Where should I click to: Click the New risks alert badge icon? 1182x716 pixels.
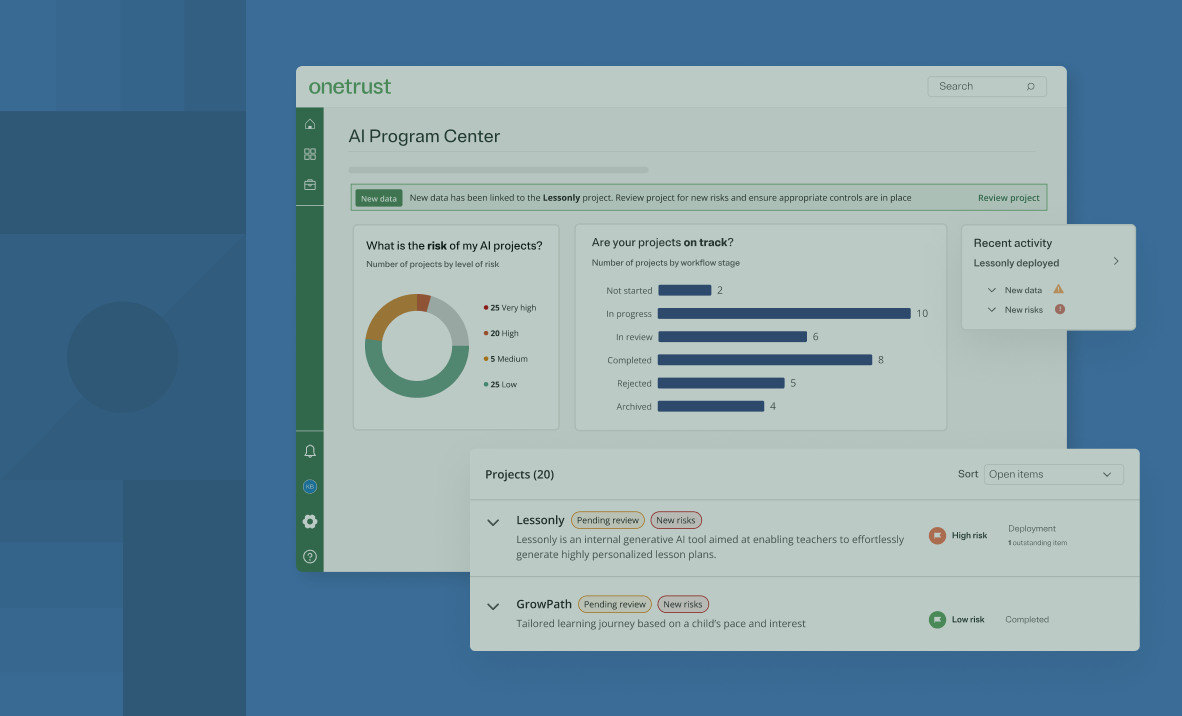[1061, 308]
